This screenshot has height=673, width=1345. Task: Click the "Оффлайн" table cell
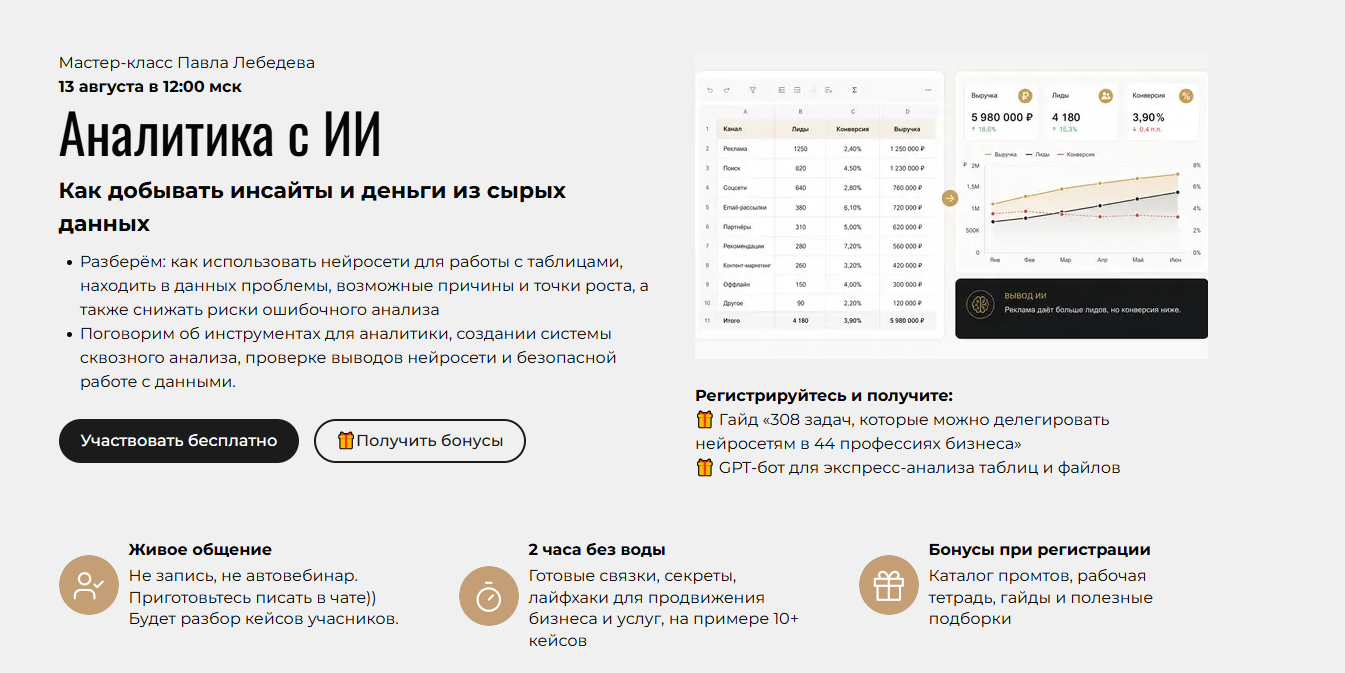[735, 285]
